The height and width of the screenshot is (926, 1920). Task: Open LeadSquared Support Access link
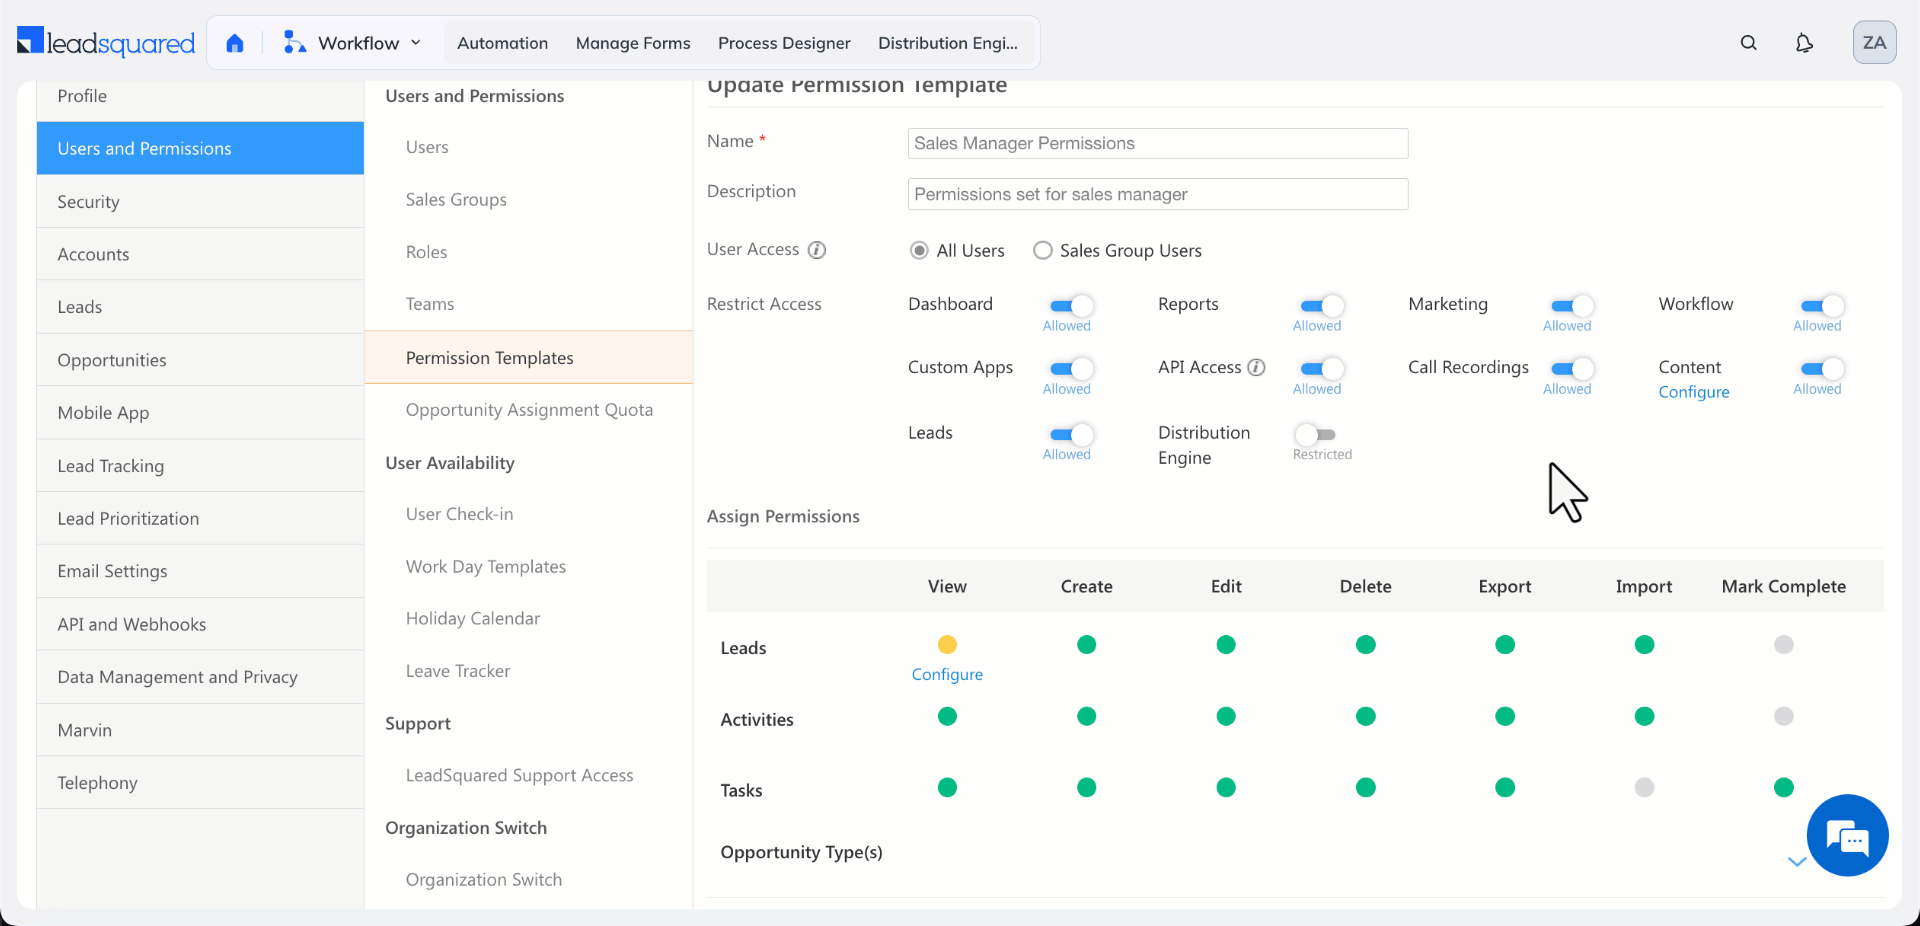[519, 775]
